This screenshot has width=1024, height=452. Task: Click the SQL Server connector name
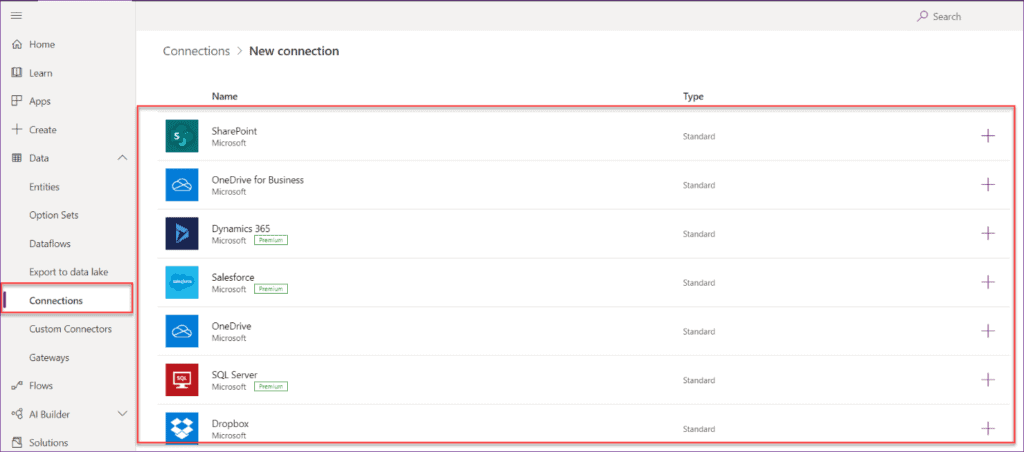click(234, 374)
